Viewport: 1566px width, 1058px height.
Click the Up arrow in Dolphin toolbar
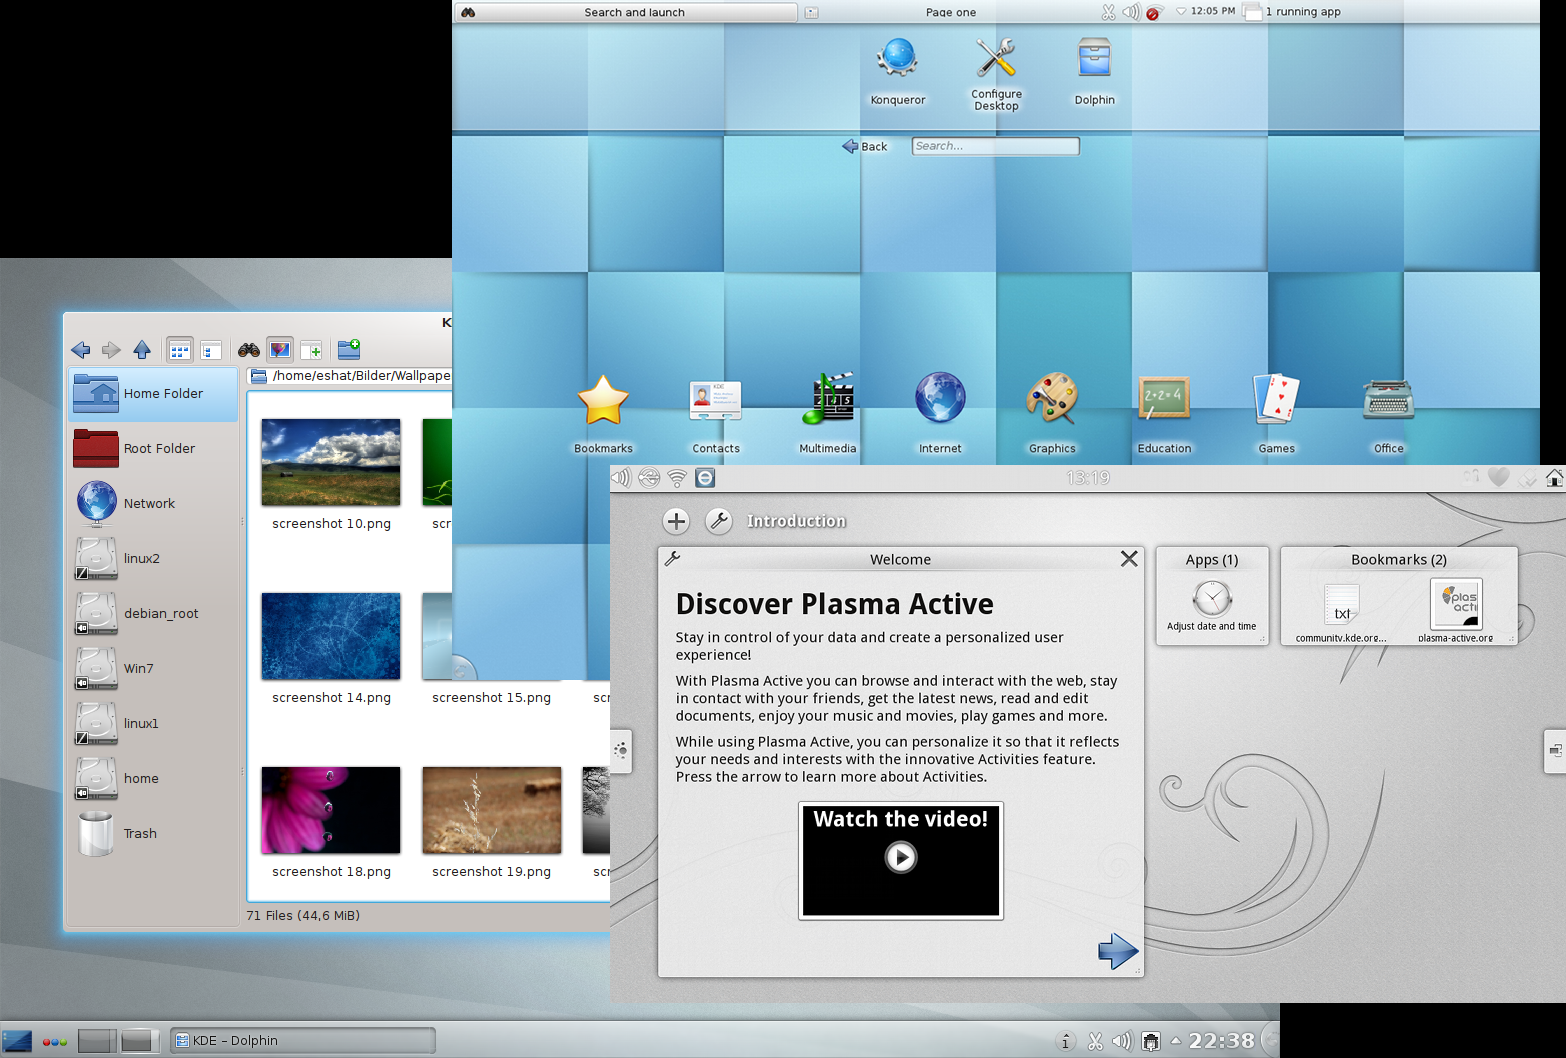[x=142, y=350]
